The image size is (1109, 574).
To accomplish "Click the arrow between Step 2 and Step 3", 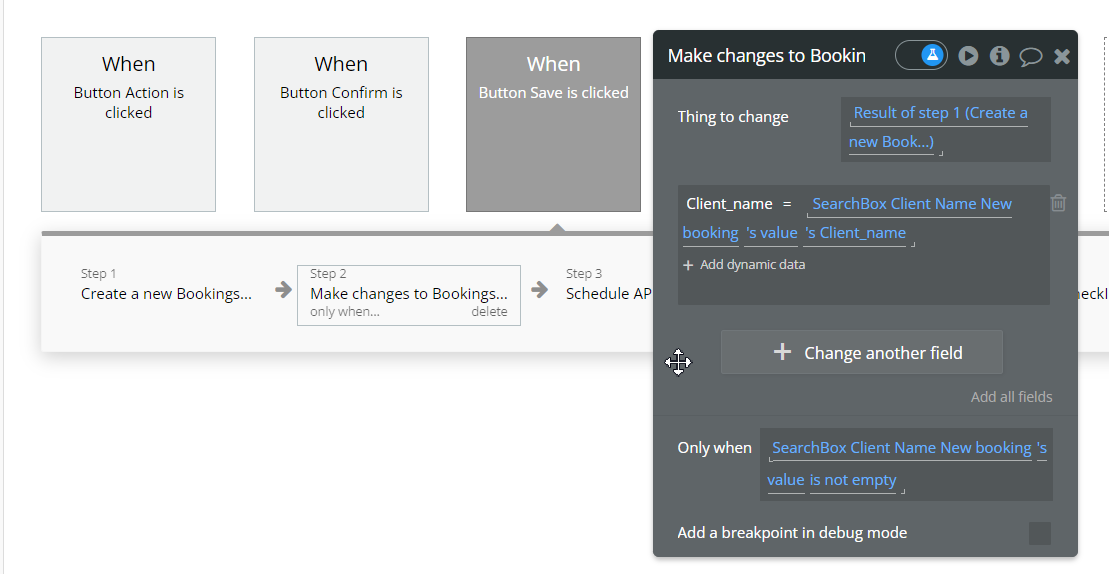I will 540,290.
